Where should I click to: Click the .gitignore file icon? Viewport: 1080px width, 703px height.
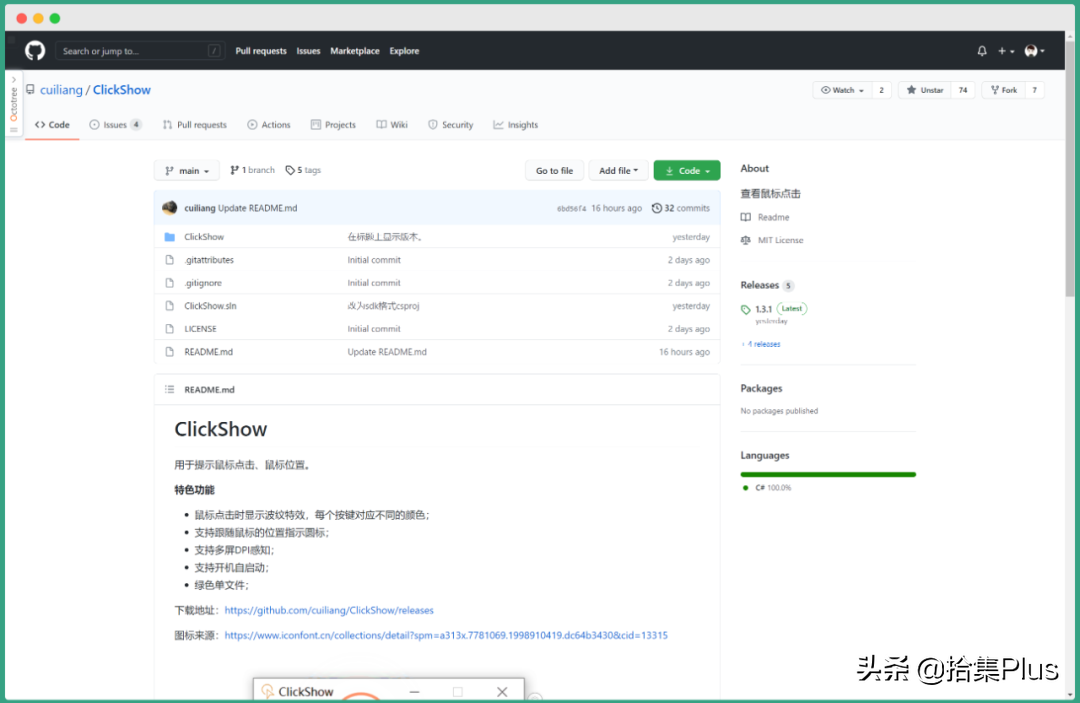[169, 283]
